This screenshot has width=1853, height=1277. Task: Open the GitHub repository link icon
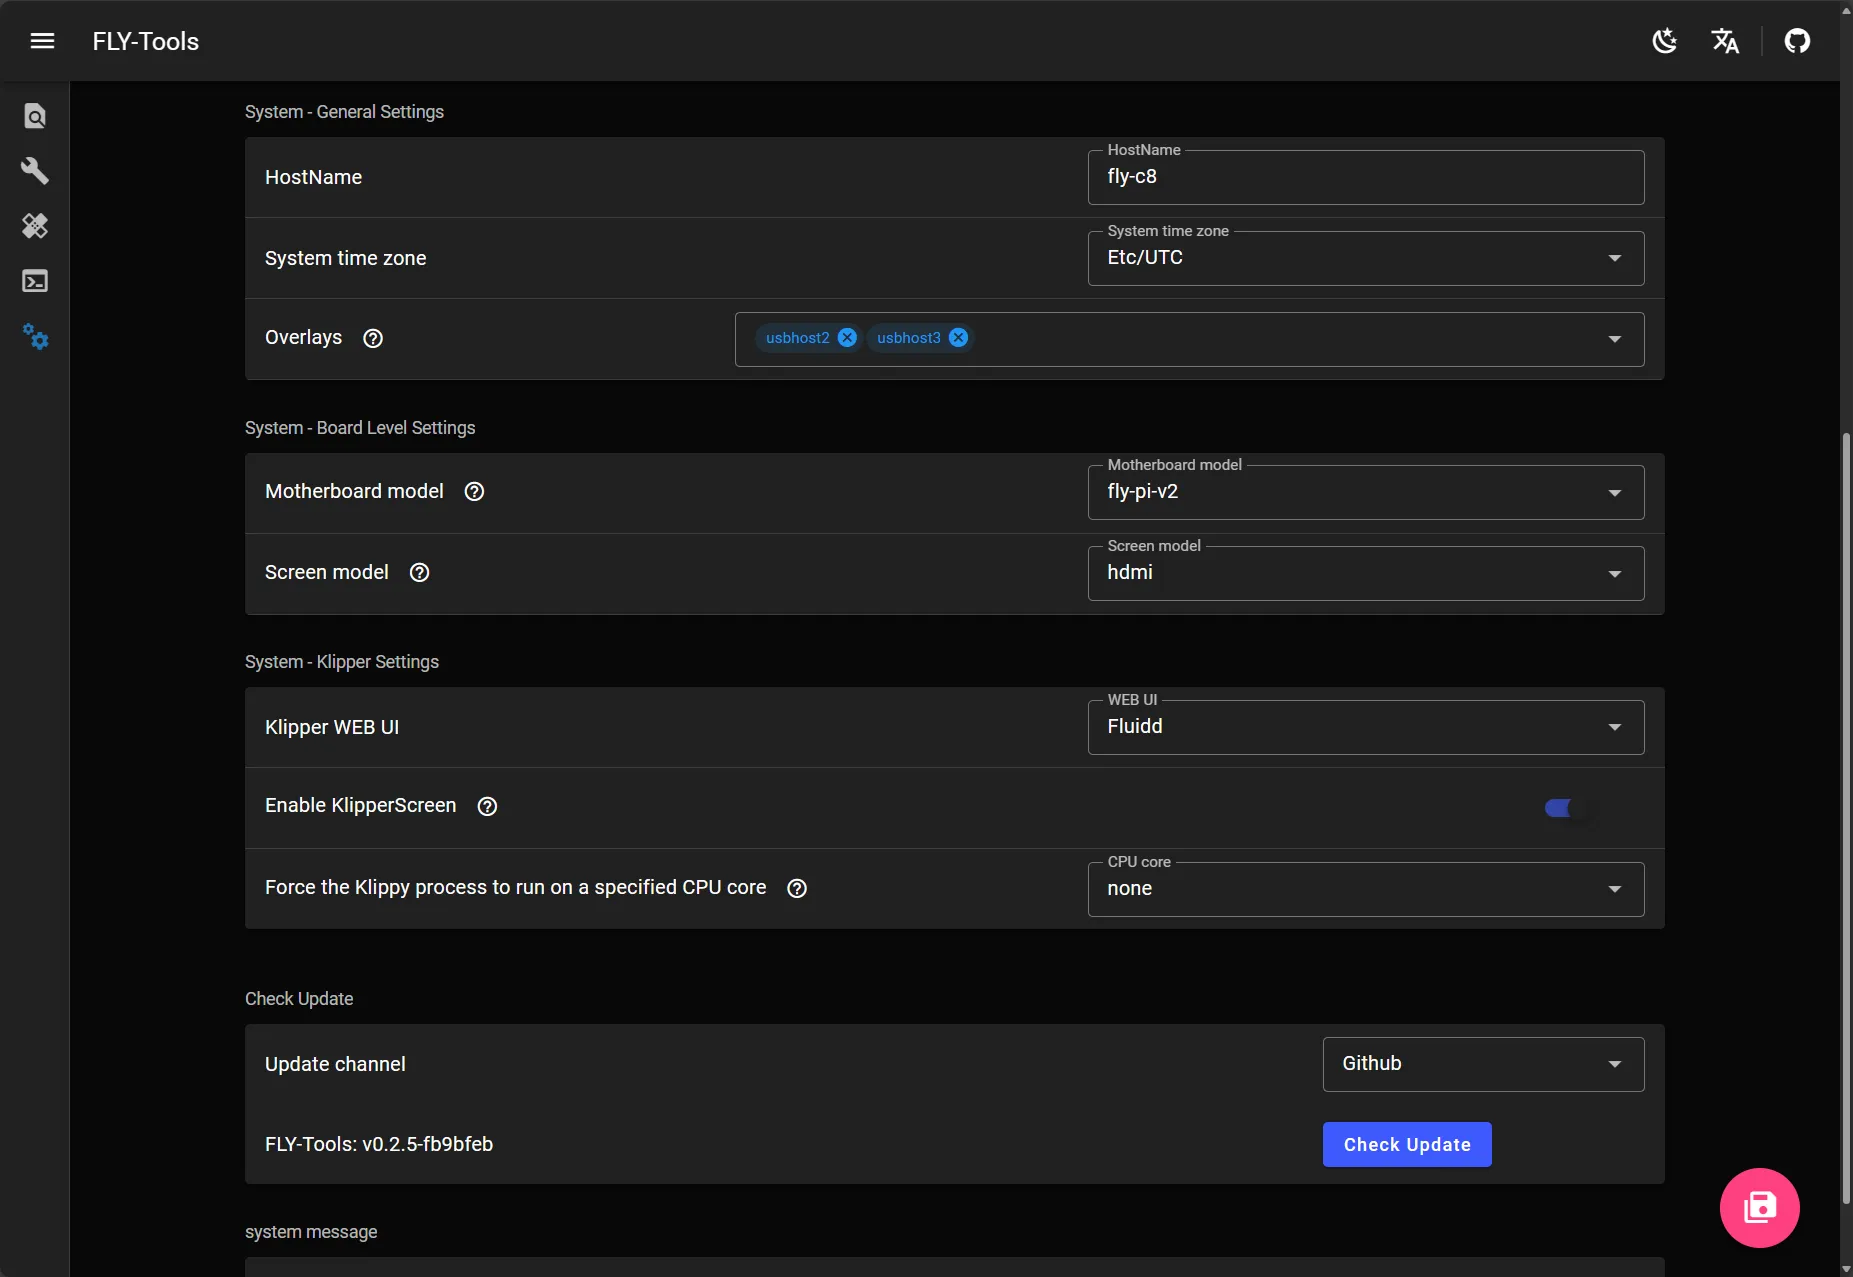point(1797,41)
